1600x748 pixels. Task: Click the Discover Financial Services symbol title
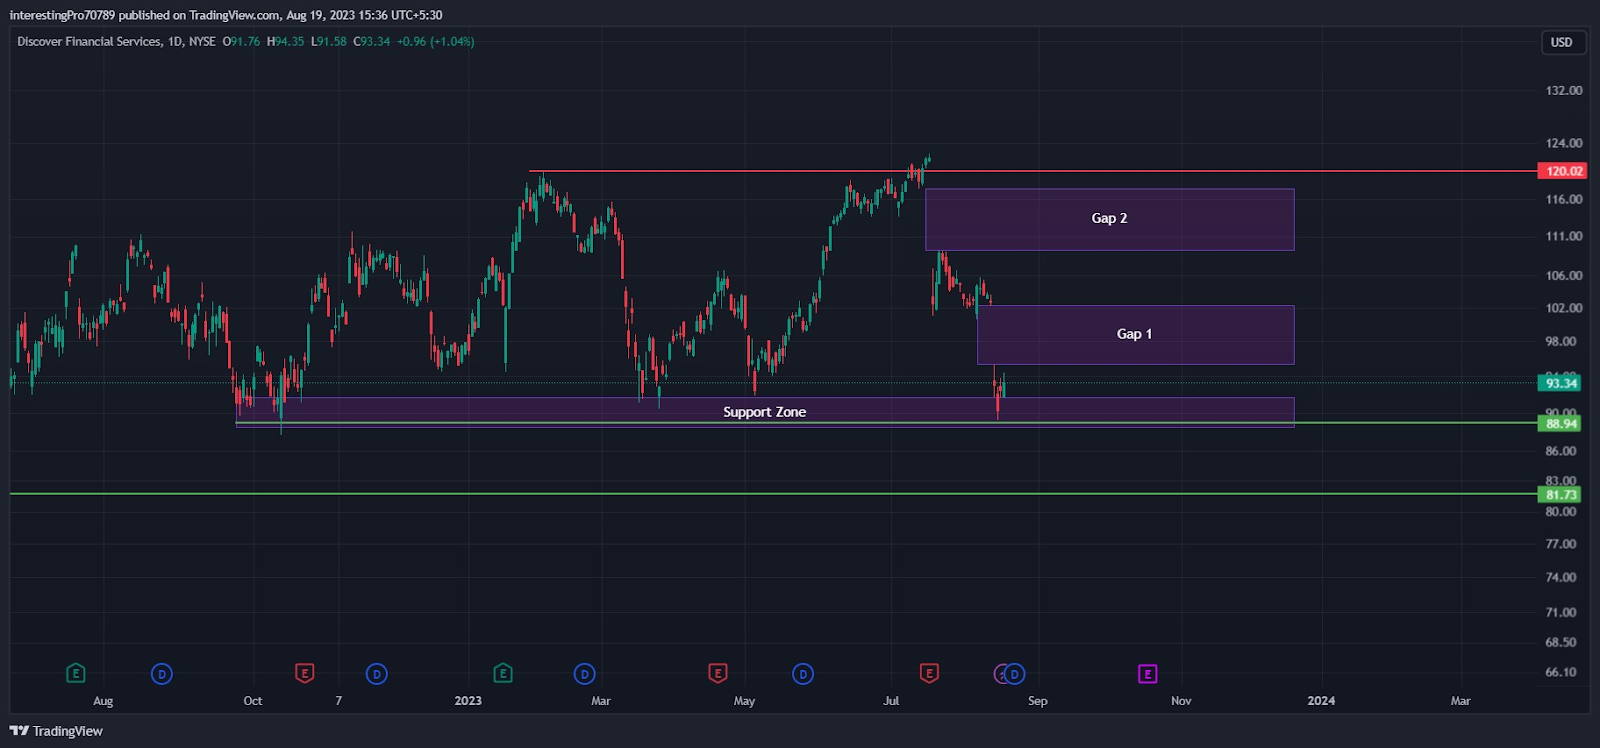pyautogui.click(x=89, y=42)
